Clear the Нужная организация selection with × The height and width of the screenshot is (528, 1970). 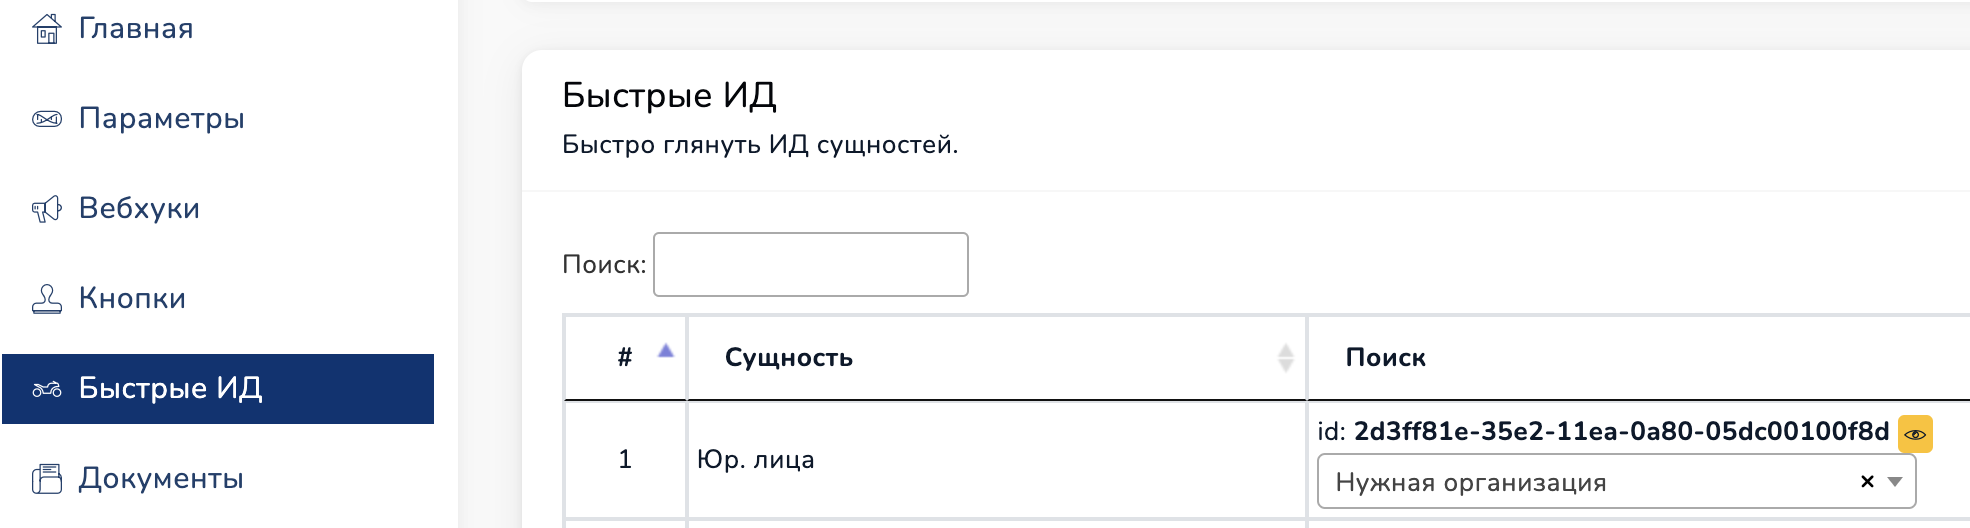click(x=1867, y=481)
